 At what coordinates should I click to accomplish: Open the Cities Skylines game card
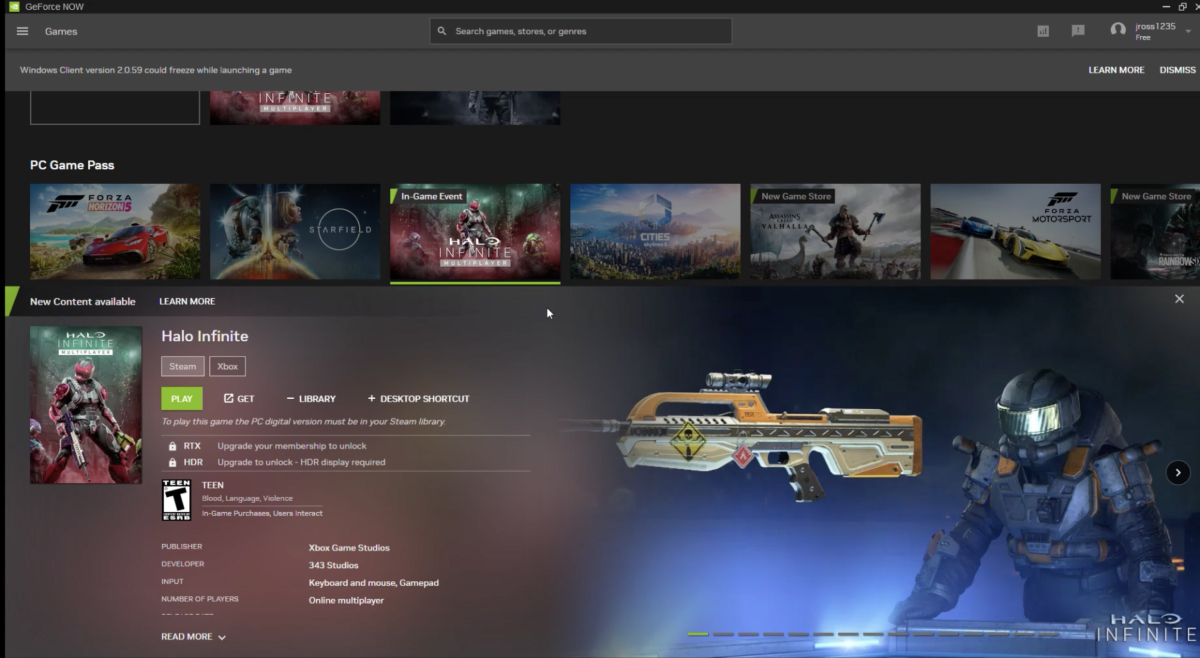pos(655,231)
